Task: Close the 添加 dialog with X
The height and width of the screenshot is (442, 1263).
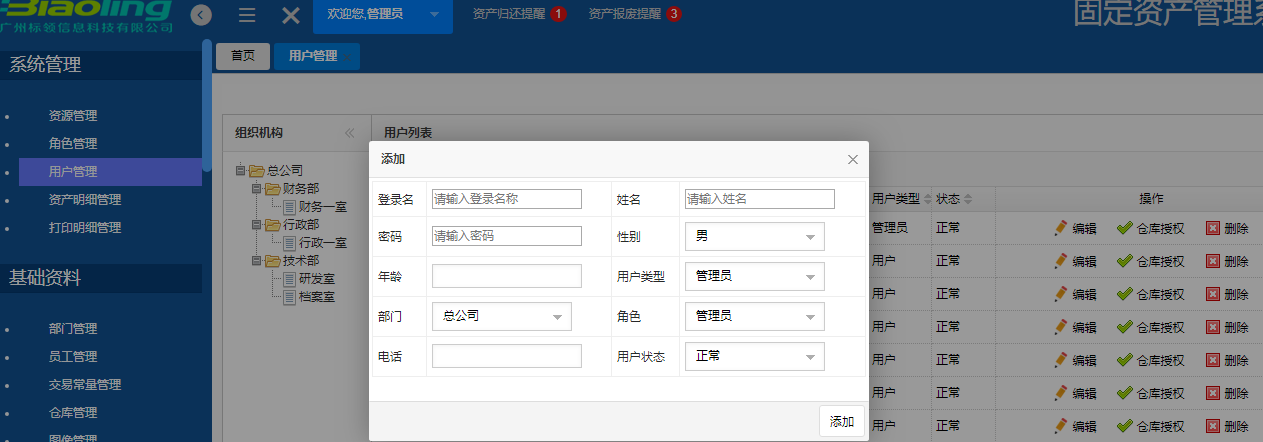Action: point(852,159)
